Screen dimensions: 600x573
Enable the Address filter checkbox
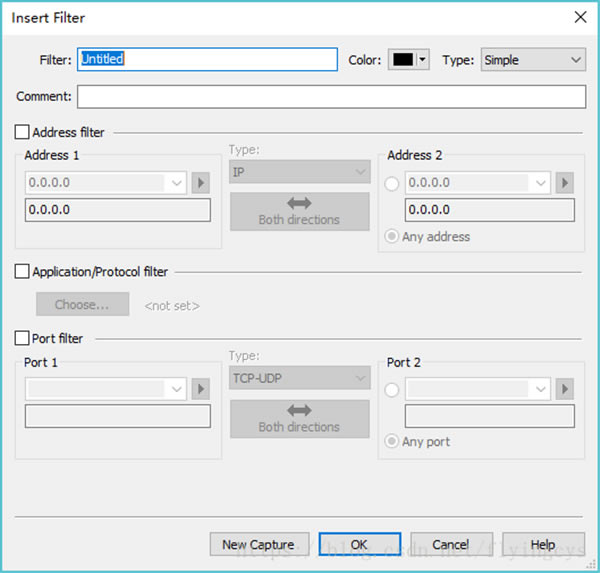pyautogui.click(x=23, y=132)
